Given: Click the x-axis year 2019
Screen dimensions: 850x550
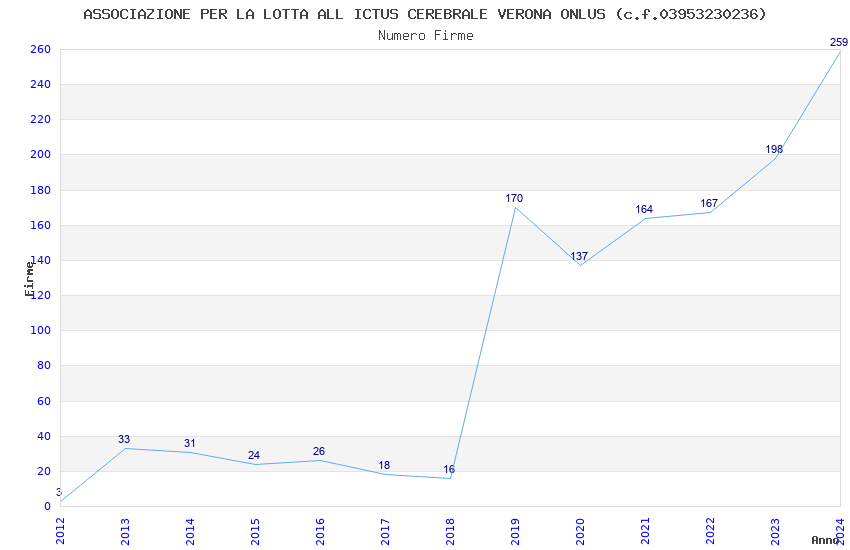Looking at the screenshot, I should point(516,531).
